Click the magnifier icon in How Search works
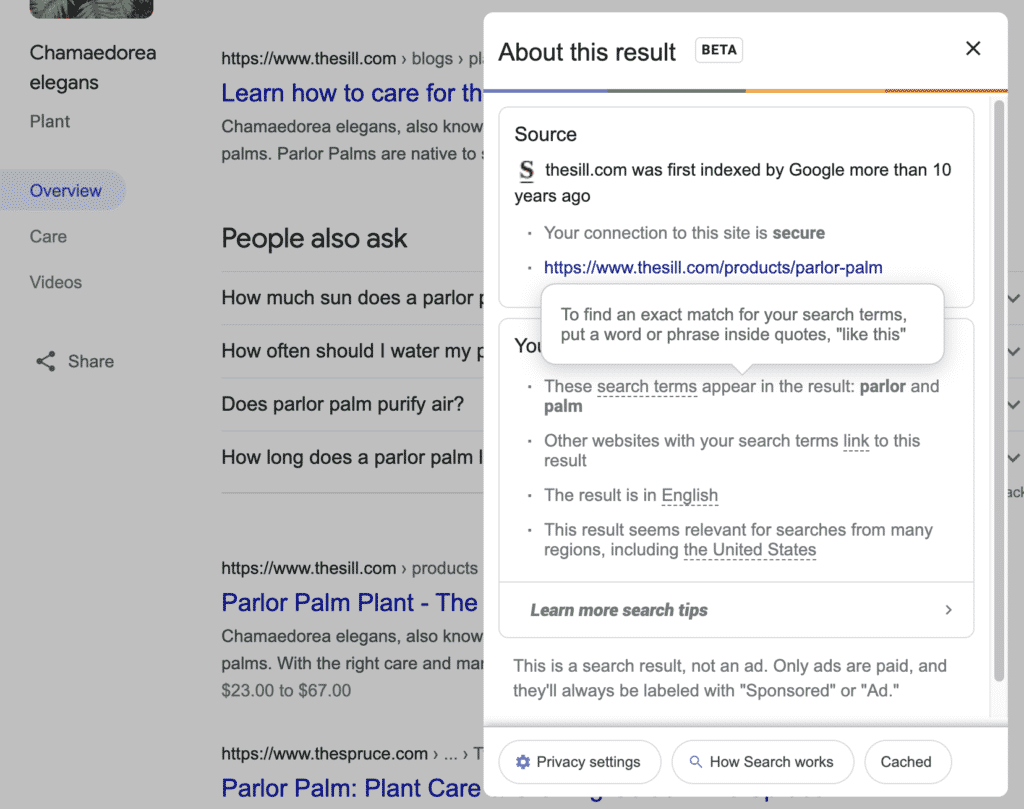The width and height of the screenshot is (1024, 809). point(696,762)
